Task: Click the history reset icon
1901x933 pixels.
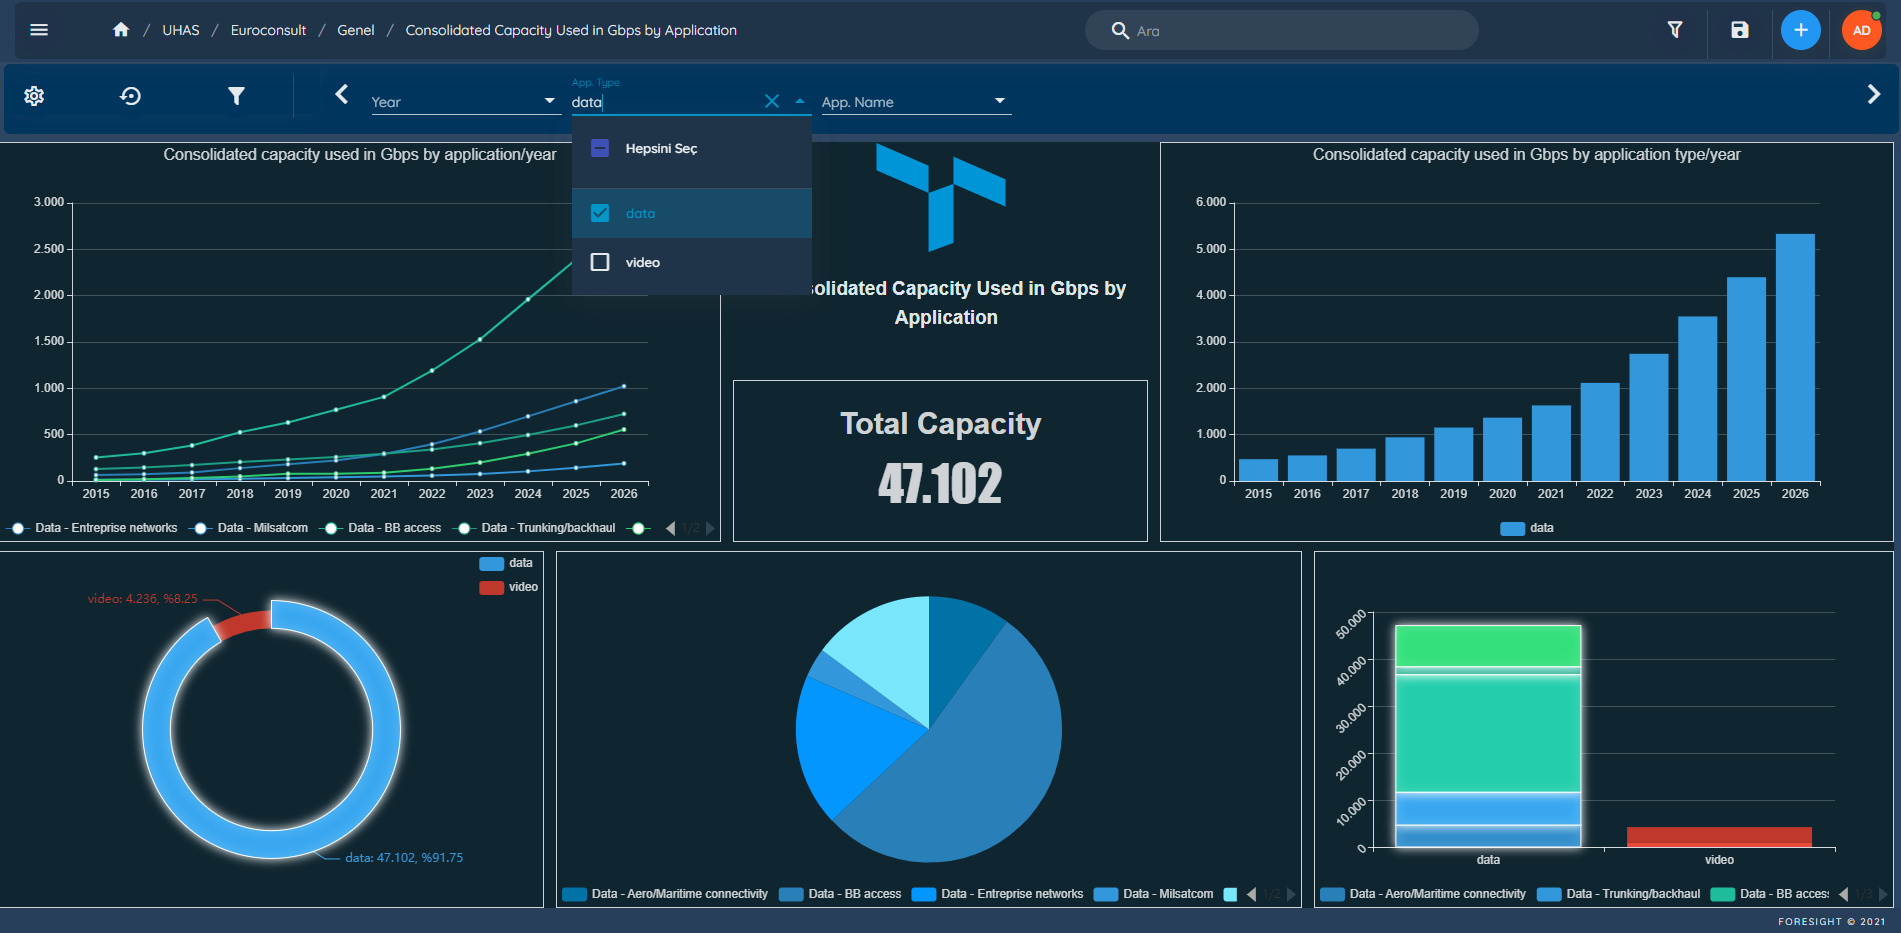Action: pyautogui.click(x=131, y=96)
